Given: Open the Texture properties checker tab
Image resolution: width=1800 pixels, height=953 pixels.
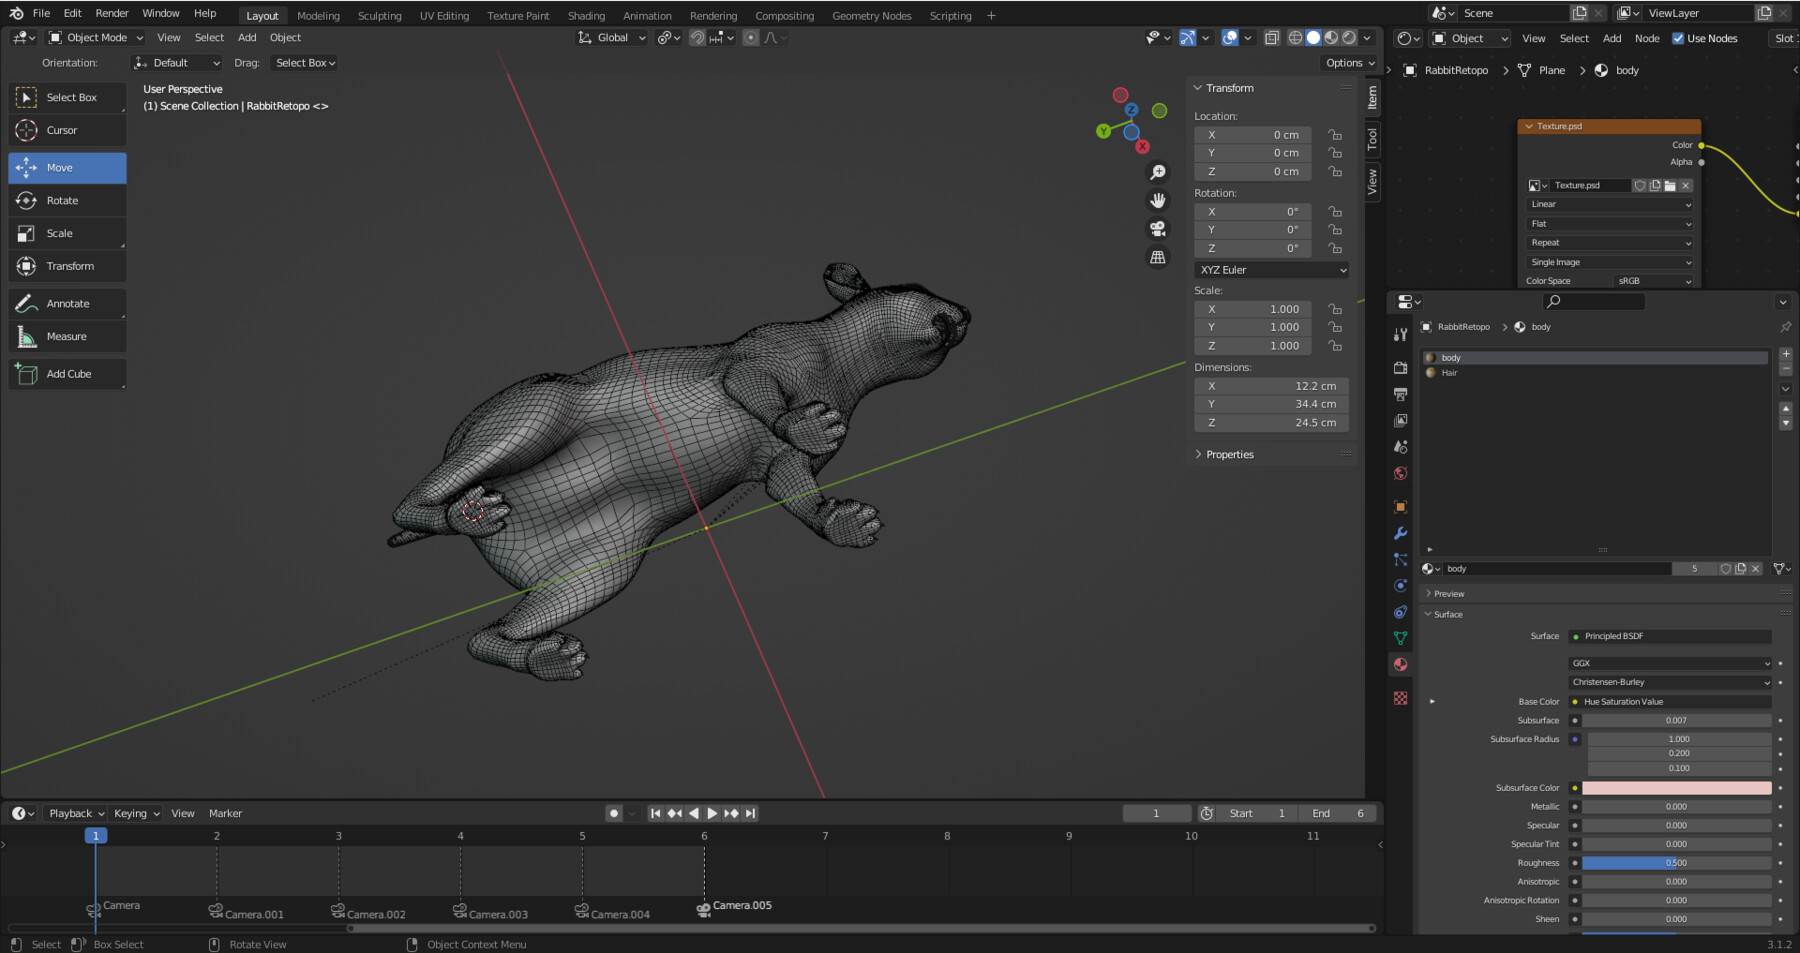Looking at the screenshot, I should pyautogui.click(x=1400, y=697).
